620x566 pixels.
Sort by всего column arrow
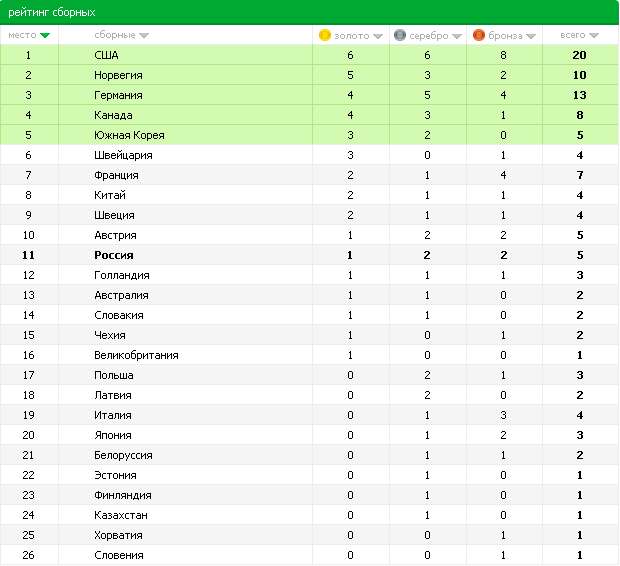(594, 36)
